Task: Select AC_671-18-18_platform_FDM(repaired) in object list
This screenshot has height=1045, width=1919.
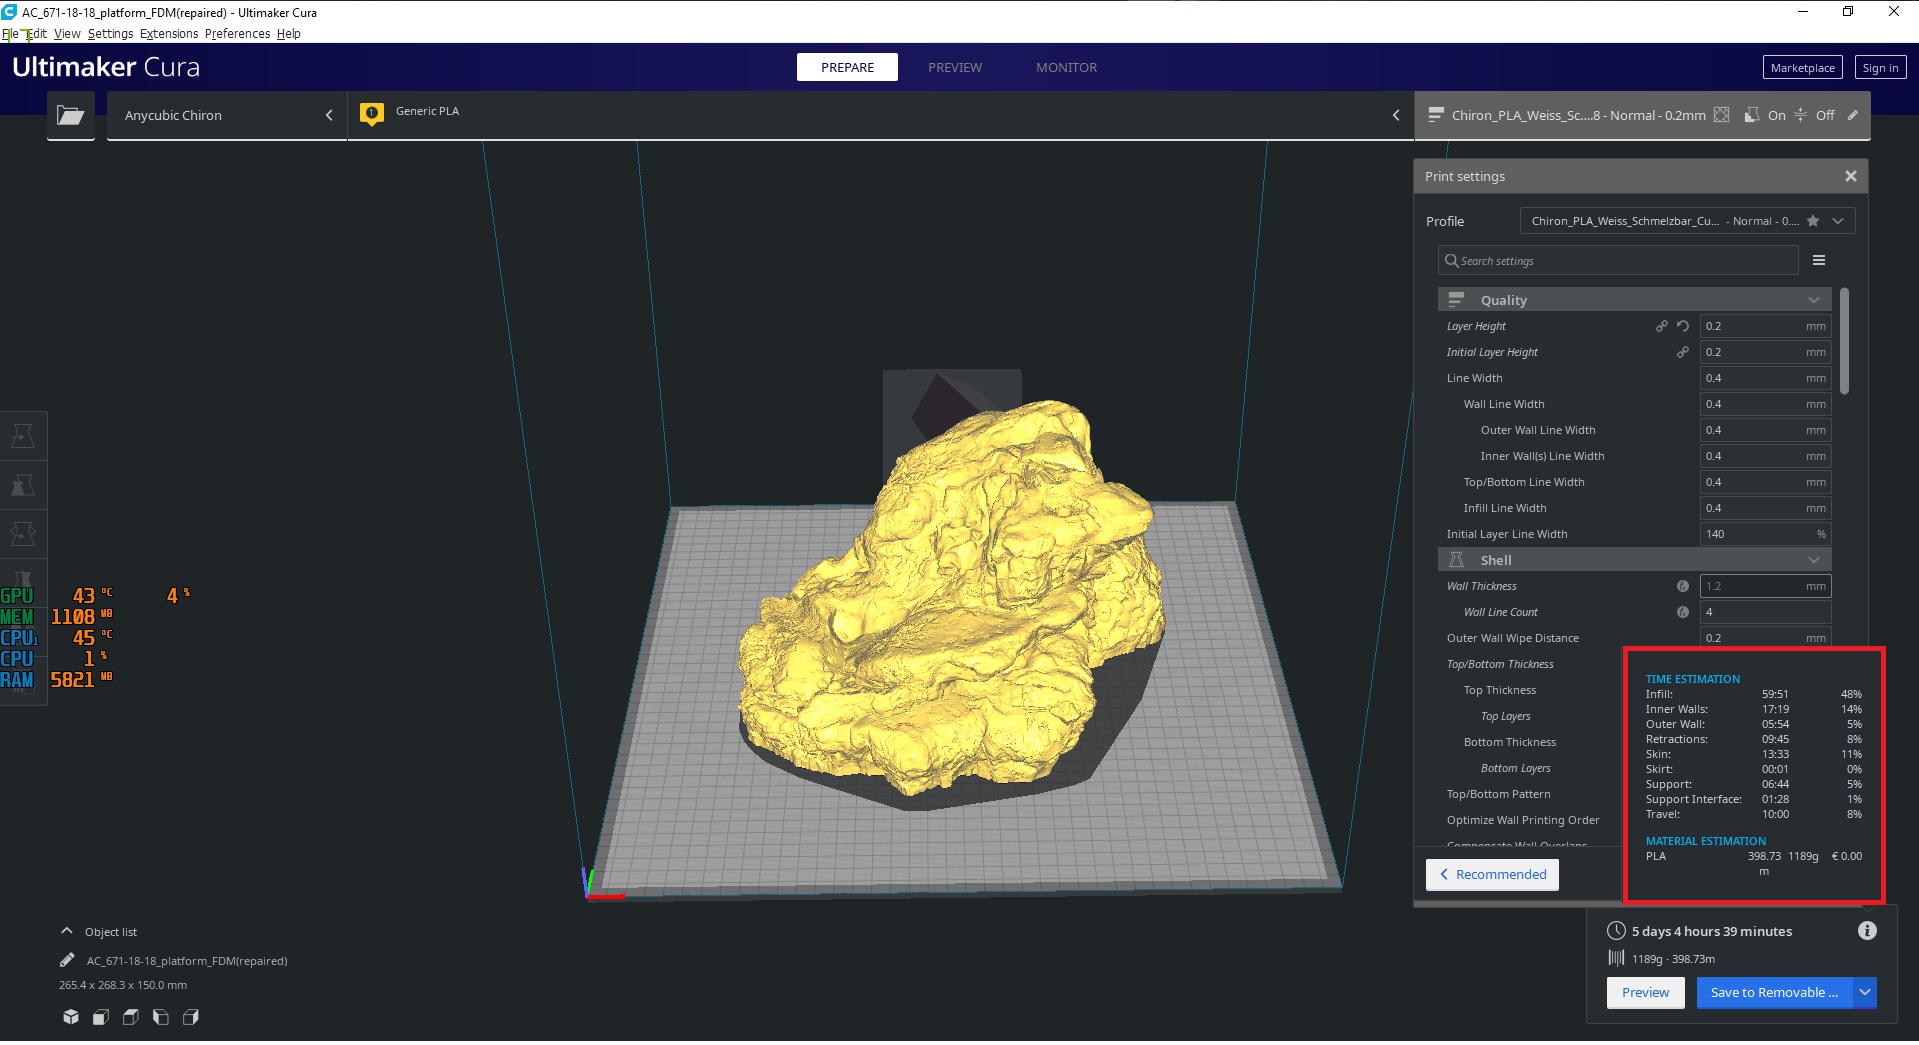Action: pyautogui.click(x=187, y=961)
